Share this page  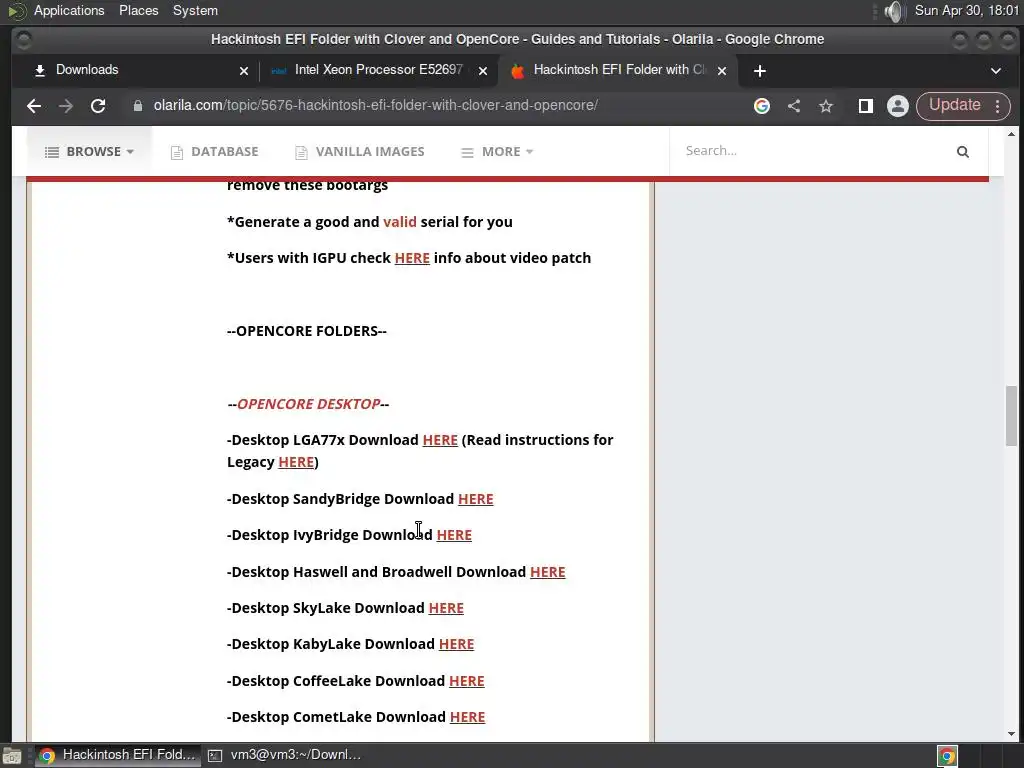pos(794,106)
